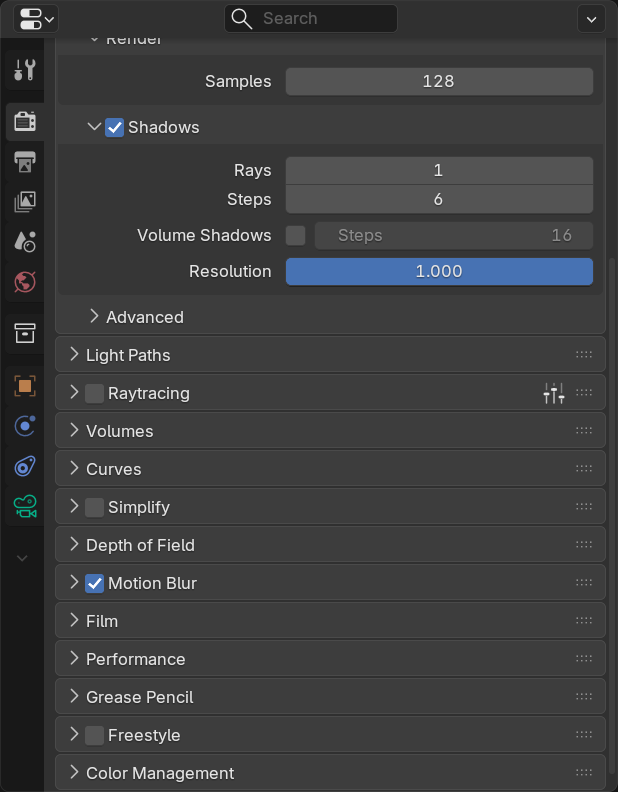Click the shadow Steps field showing 6
The width and height of the screenshot is (618, 792).
point(439,199)
